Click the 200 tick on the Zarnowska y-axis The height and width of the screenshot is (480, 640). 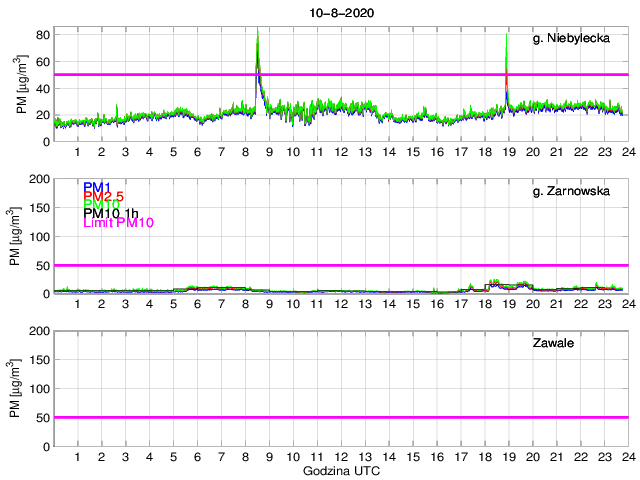pos(40,179)
